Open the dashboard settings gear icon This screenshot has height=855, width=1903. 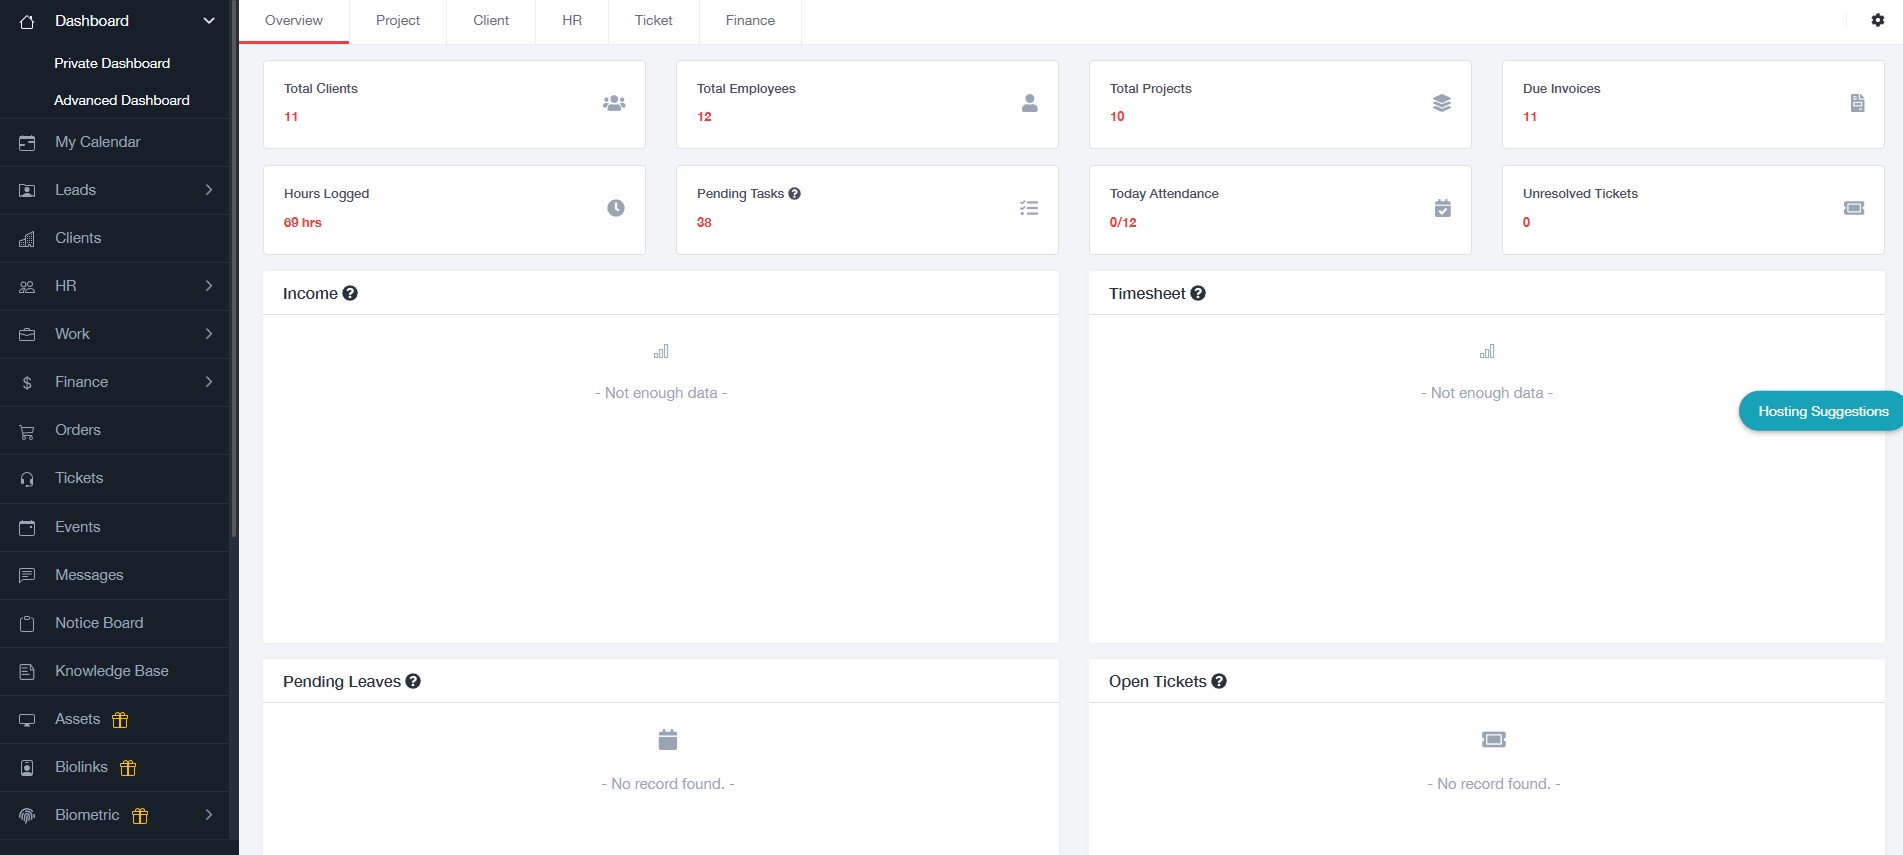tap(1877, 20)
